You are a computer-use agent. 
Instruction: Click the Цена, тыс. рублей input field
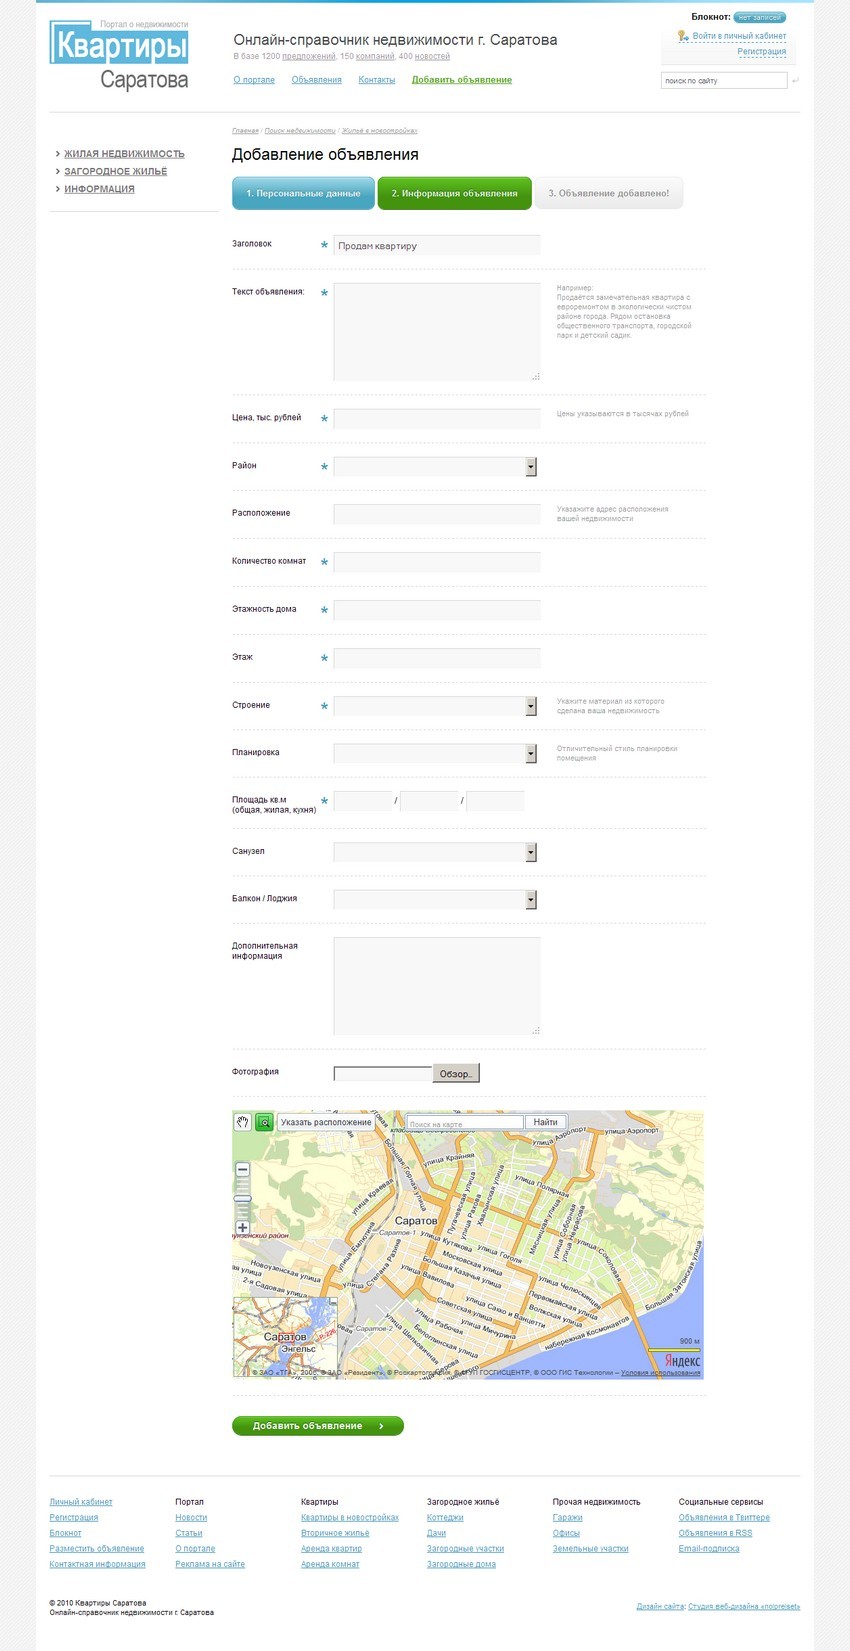tap(436, 419)
